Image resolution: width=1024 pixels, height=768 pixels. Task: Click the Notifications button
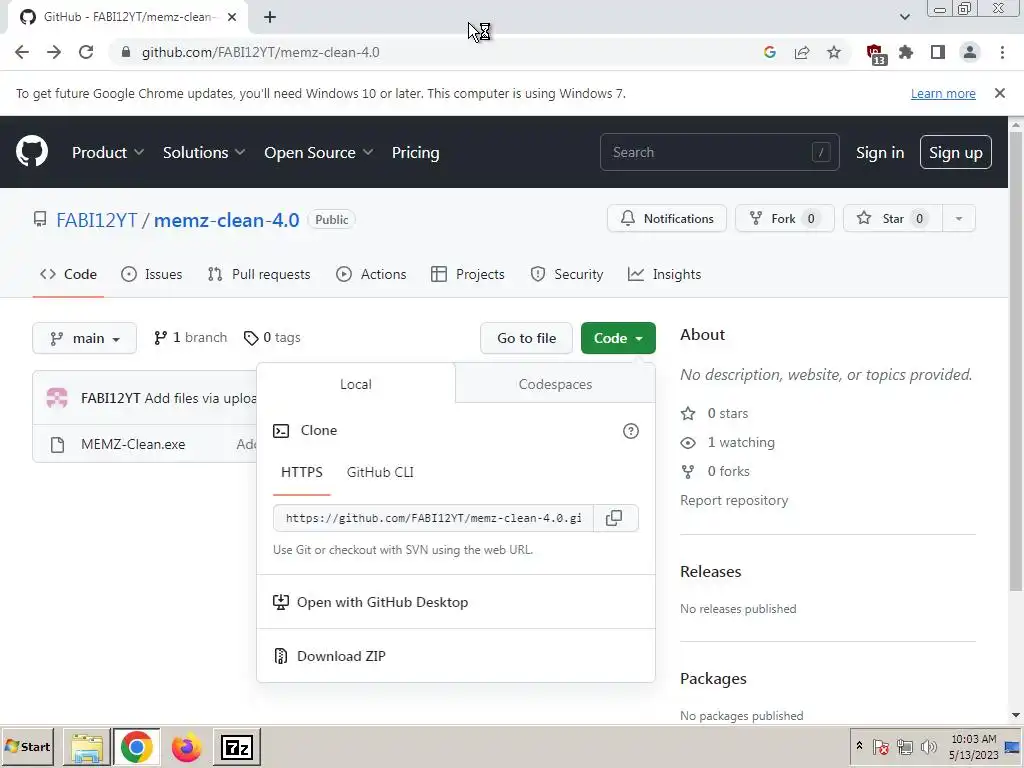pyautogui.click(x=667, y=219)
